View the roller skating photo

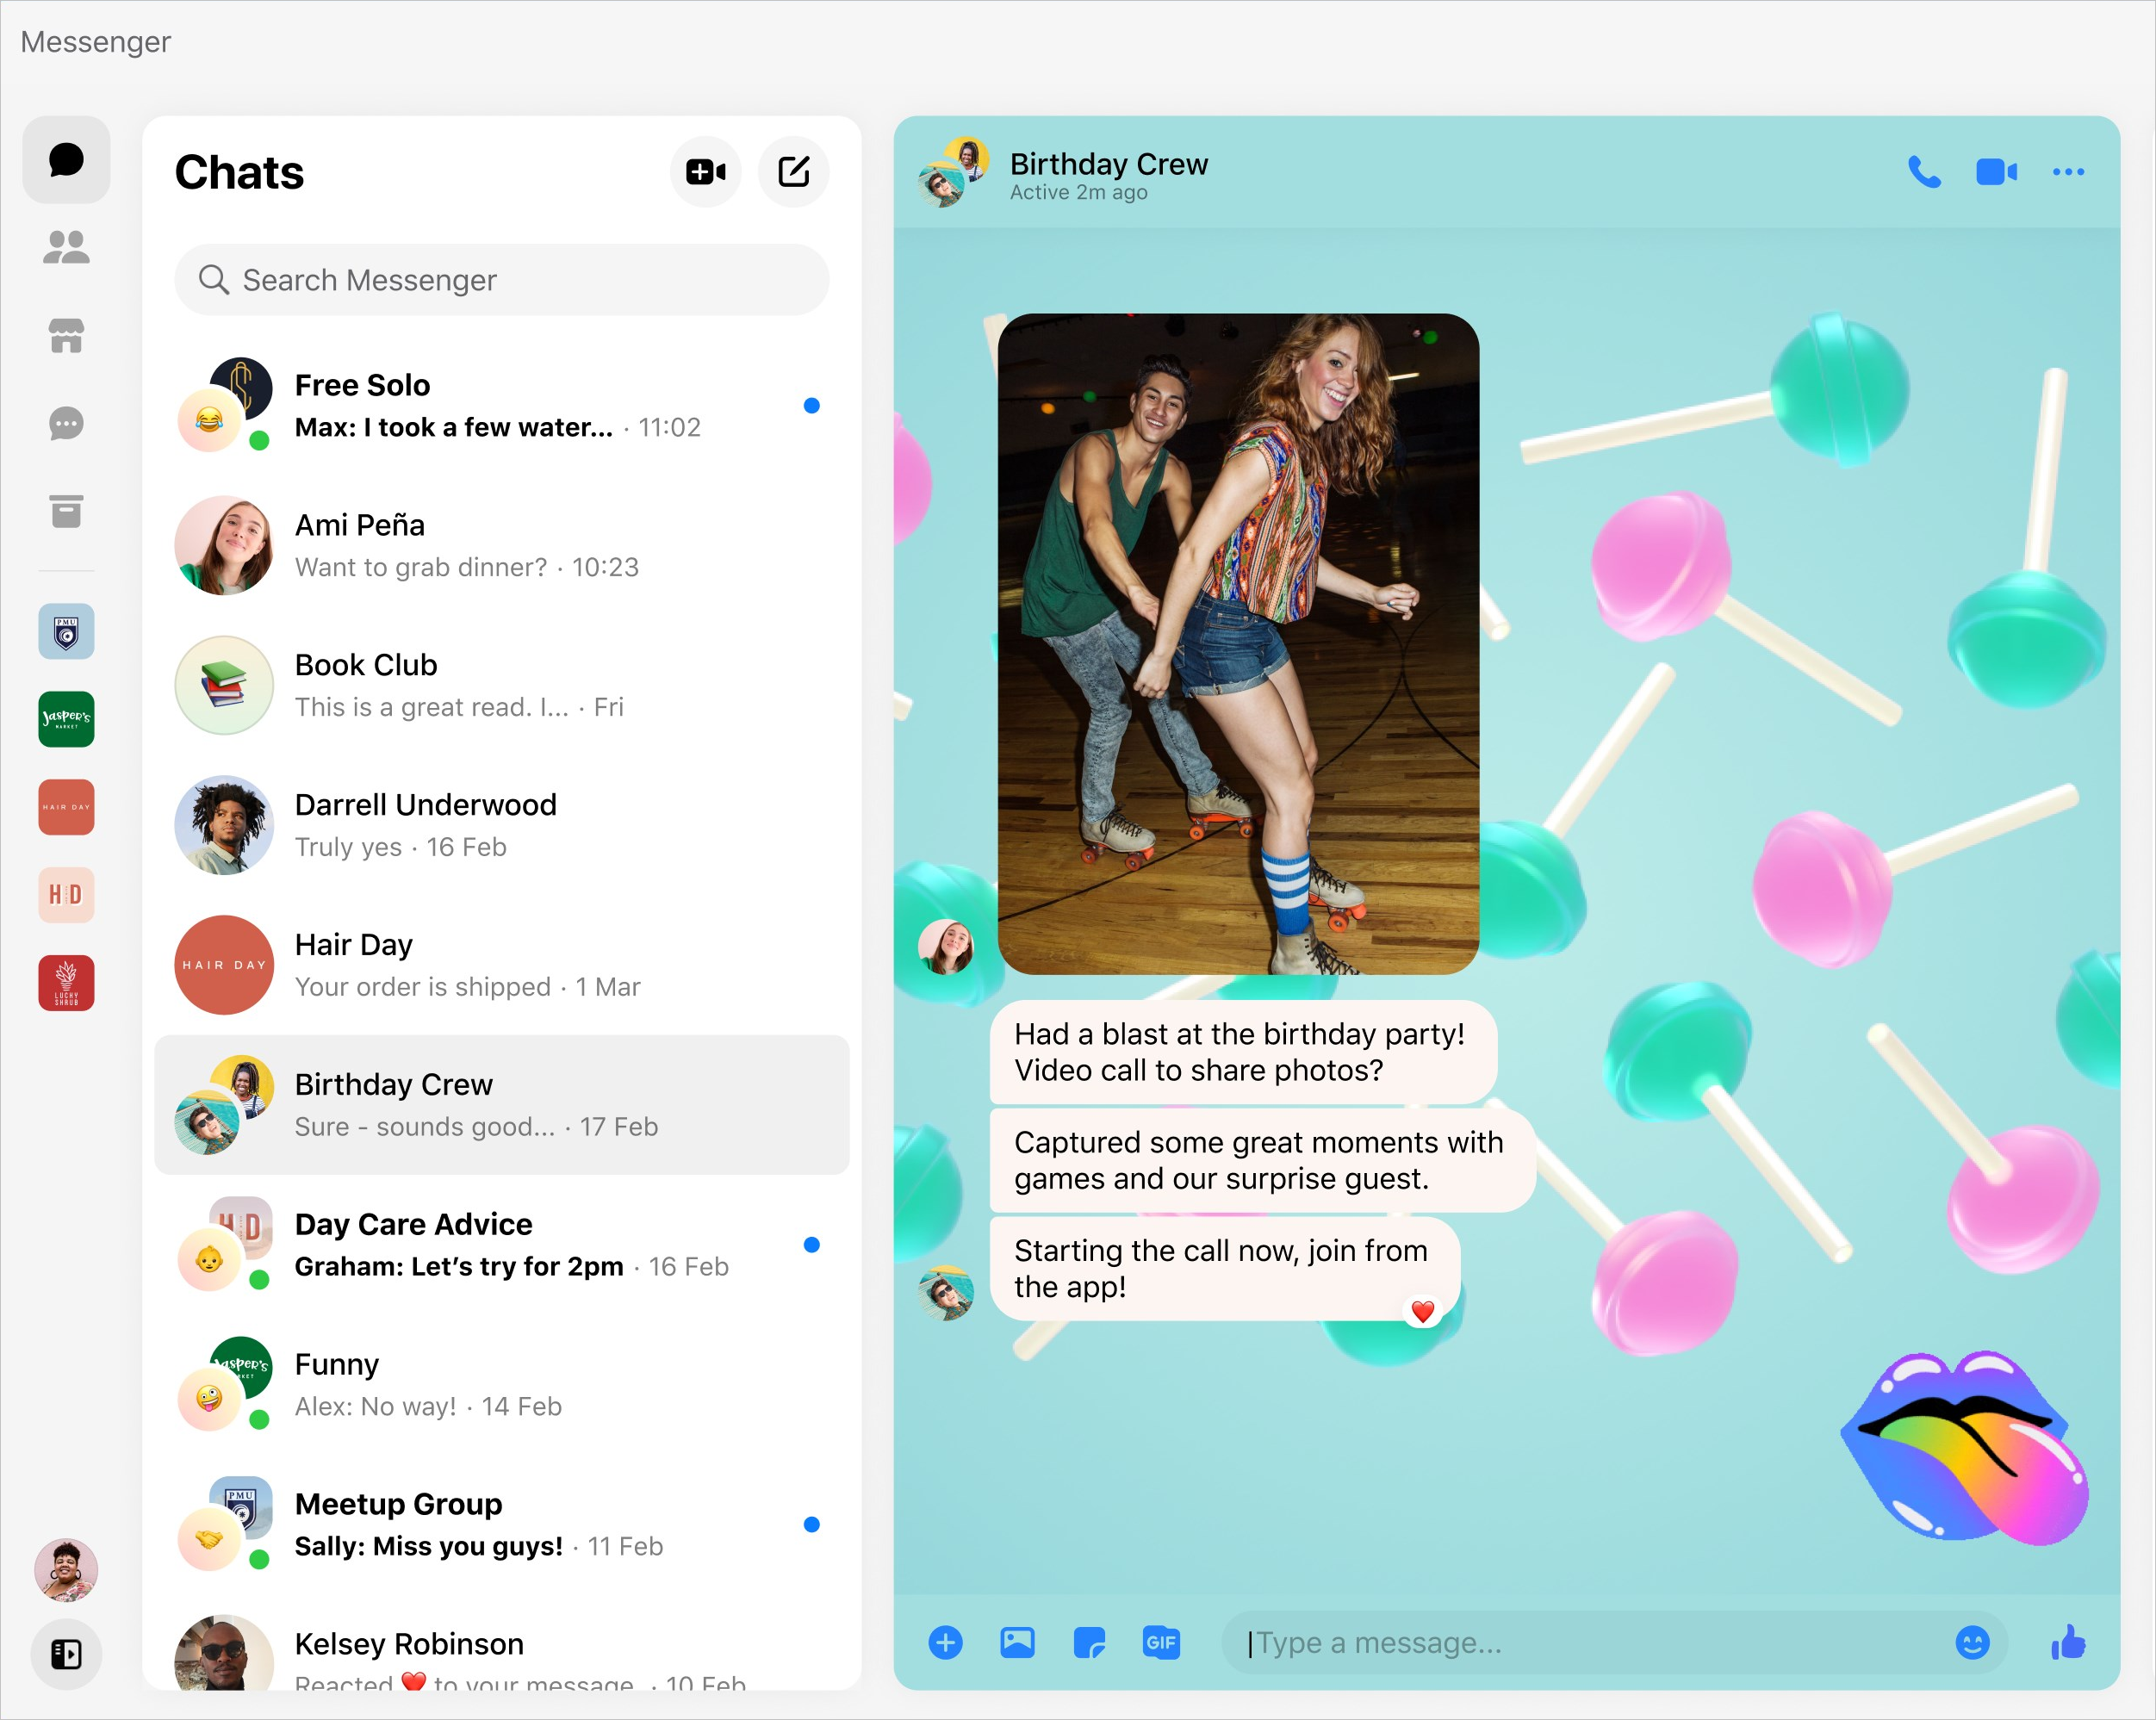coord(1238,644)
